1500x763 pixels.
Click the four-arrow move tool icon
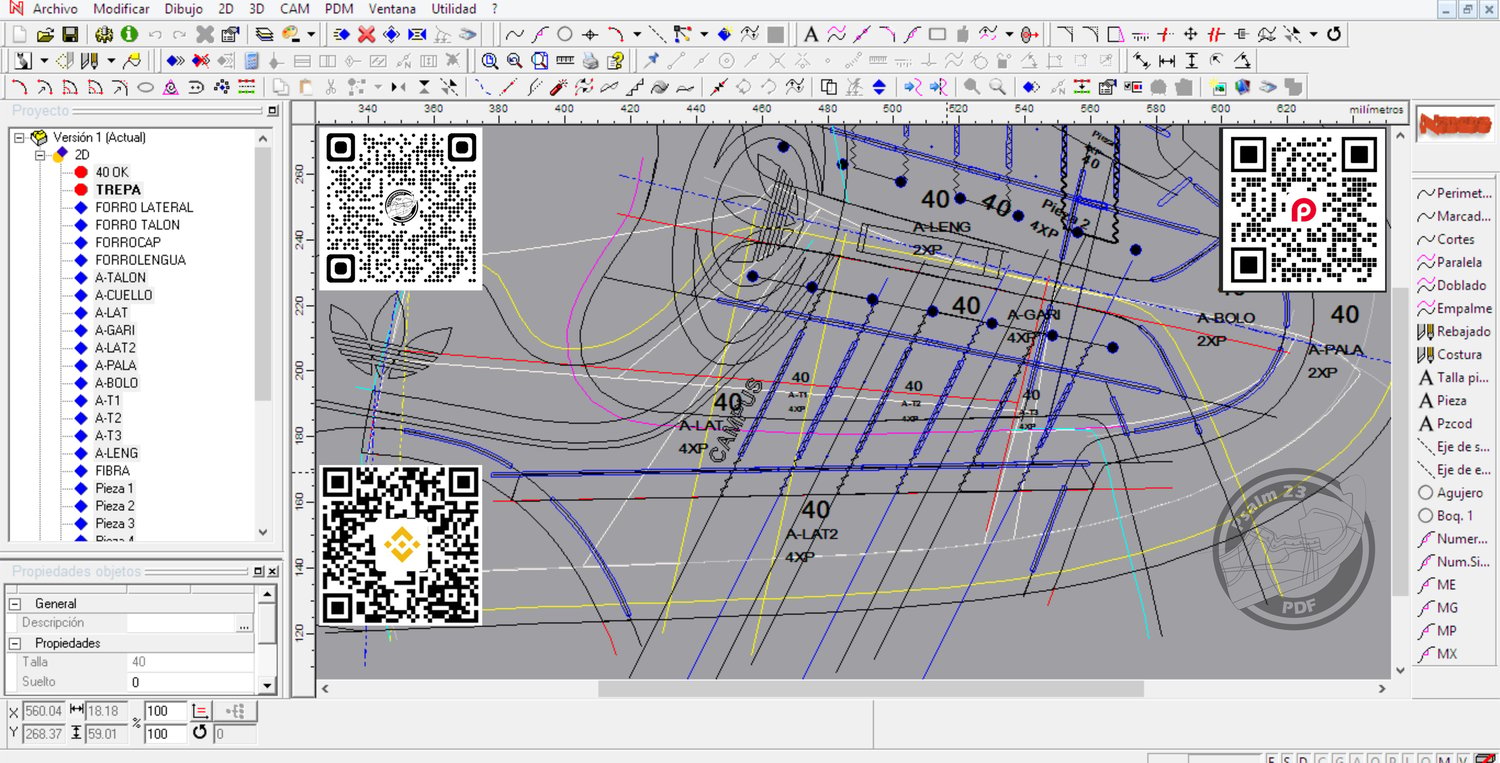pyautogui.click(x=1190, y=34)
